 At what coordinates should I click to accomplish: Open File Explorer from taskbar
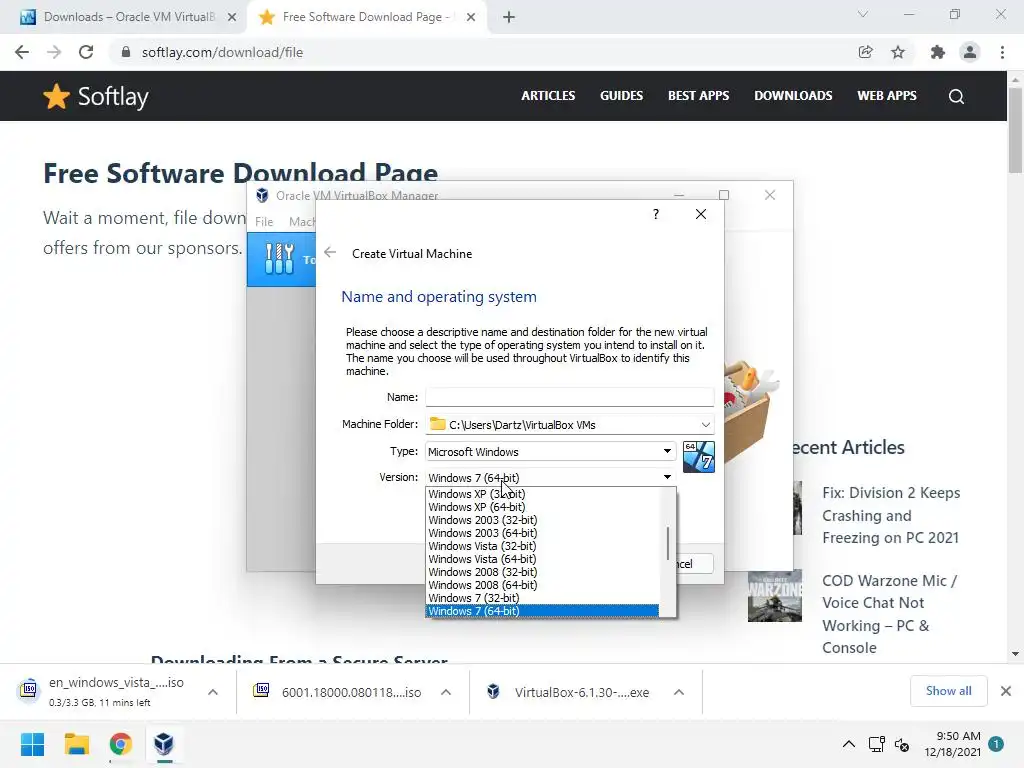click(x=76, y=744)
